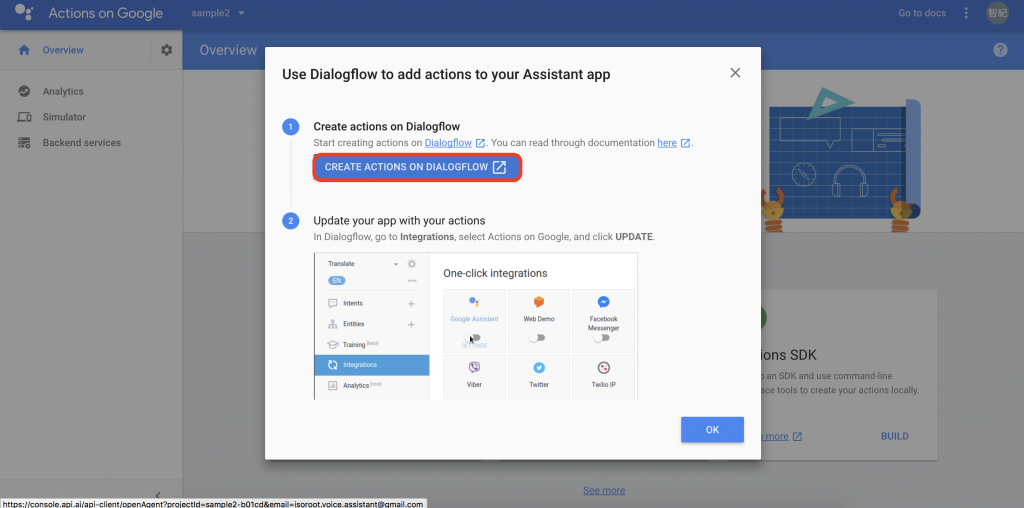
Task: Open the three-dot more options menu
Action: coord(967,13)
